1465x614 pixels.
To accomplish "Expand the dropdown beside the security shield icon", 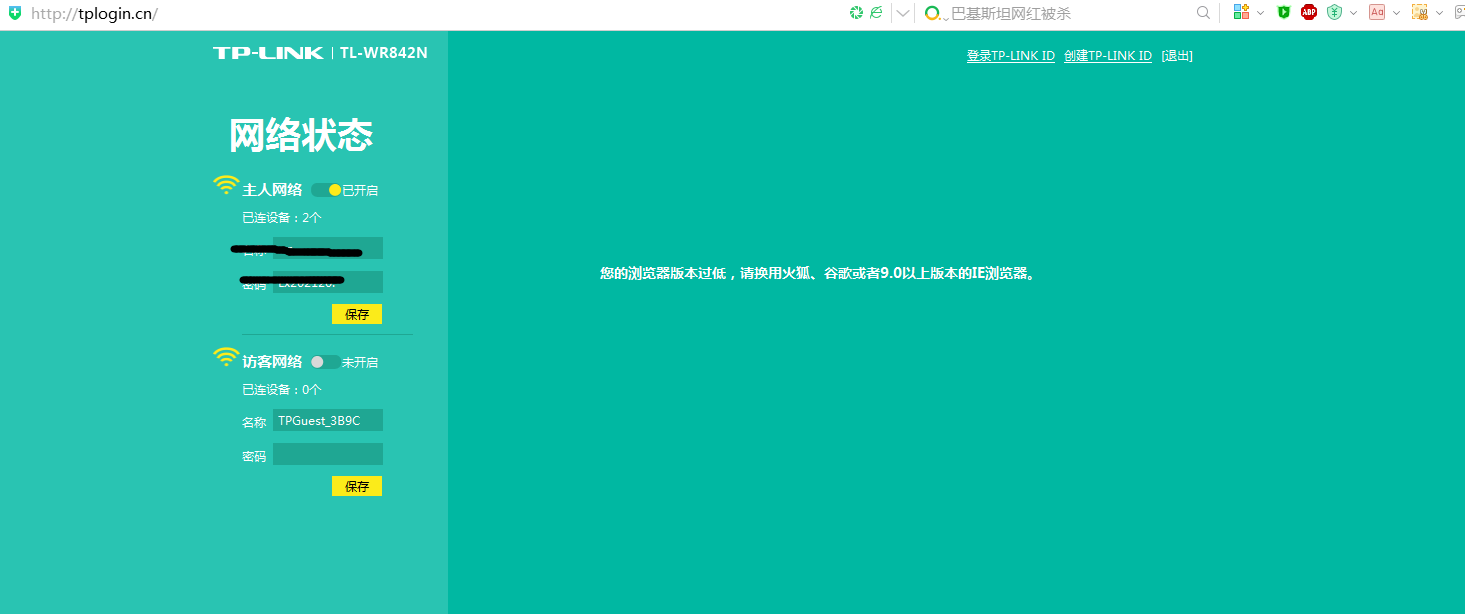I will 1354,13.
